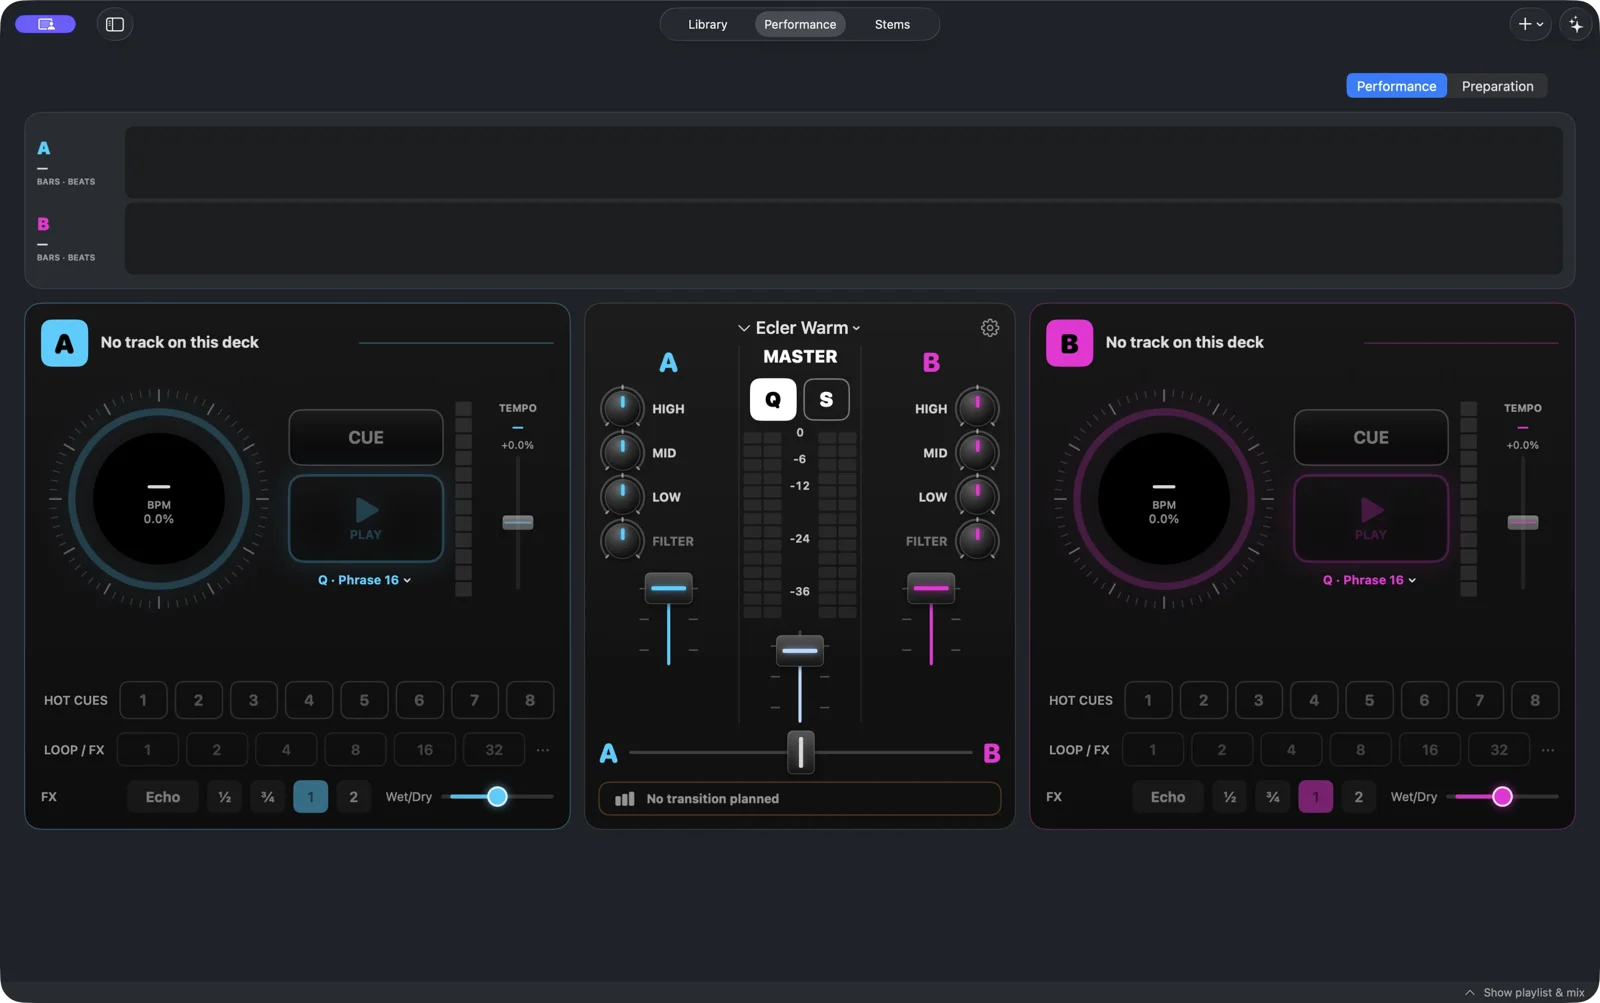Open Deck A loop more options ellipsis
The width and height of the screenshot is (1600, 1003).
tap(543, 750)
